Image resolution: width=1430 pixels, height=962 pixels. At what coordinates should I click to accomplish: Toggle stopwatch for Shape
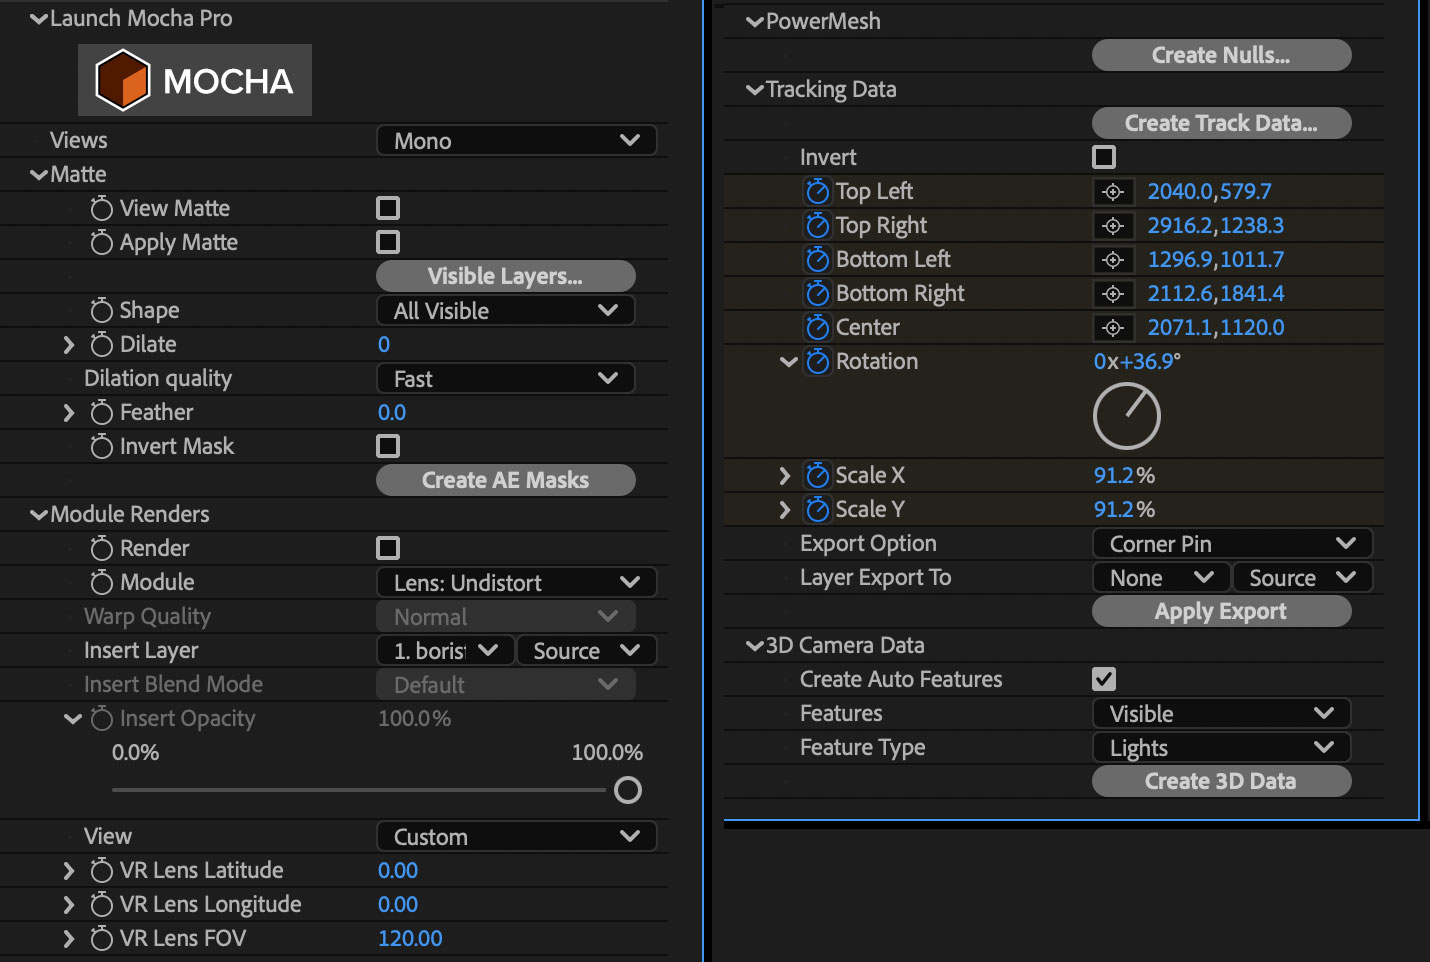tap(101, 310)
